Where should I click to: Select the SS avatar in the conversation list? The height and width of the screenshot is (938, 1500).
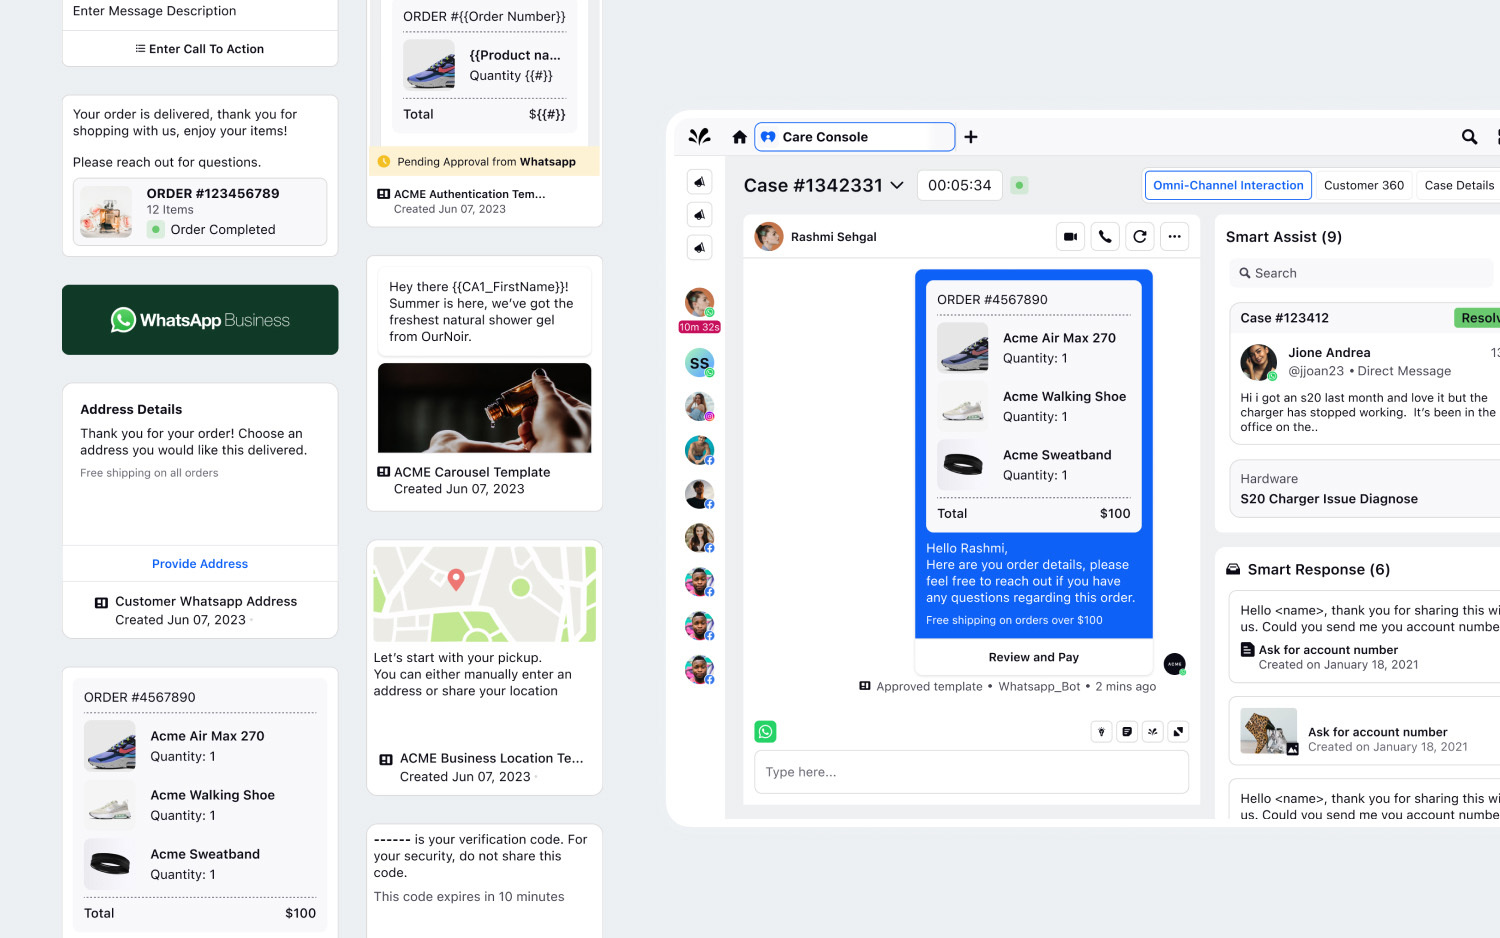pyautogui.click(x=699, y=363)
